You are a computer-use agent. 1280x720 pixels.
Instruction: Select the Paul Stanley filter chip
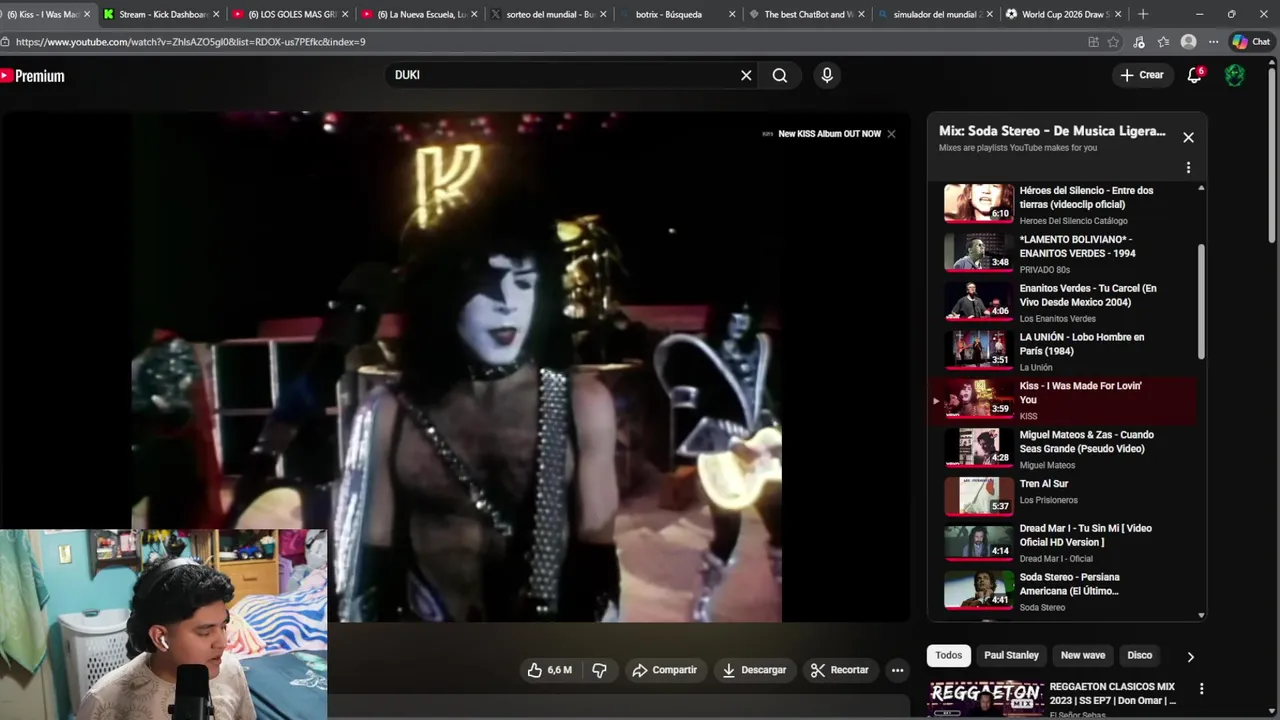[1011, 656]
